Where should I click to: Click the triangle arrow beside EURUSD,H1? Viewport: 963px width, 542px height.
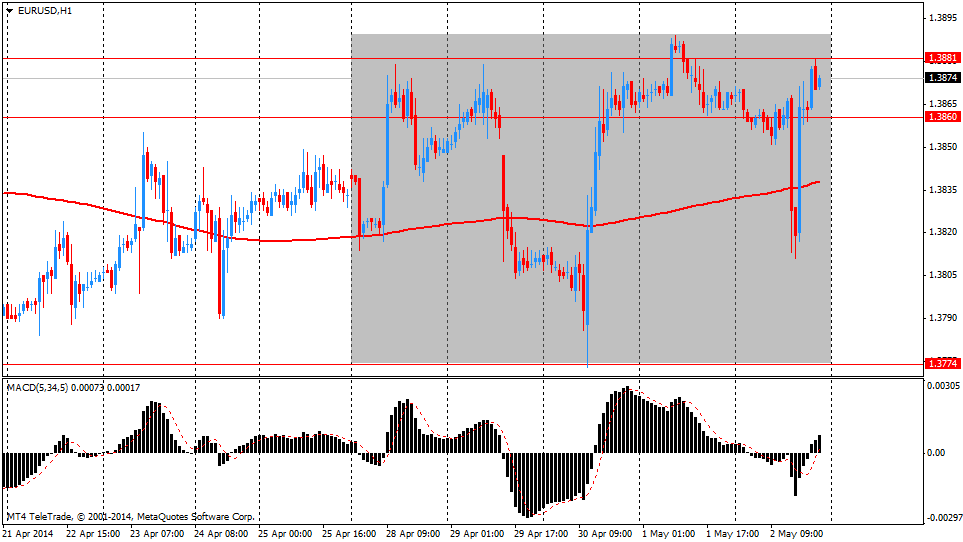[9, 11]
